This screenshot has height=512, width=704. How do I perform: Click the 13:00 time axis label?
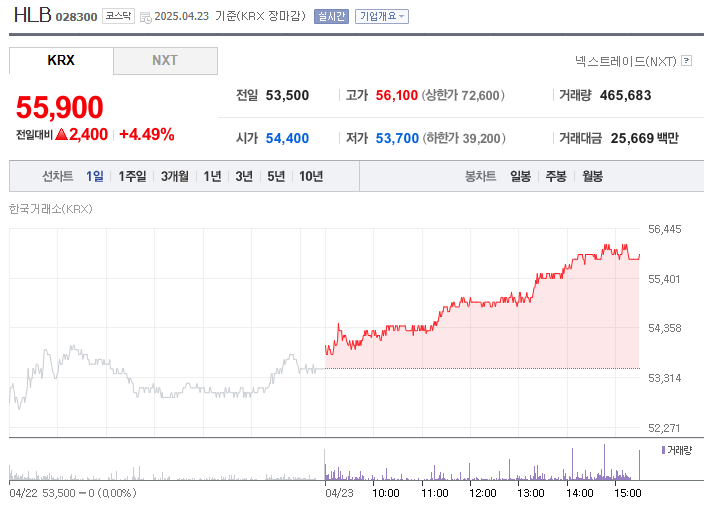pos(531,493)
